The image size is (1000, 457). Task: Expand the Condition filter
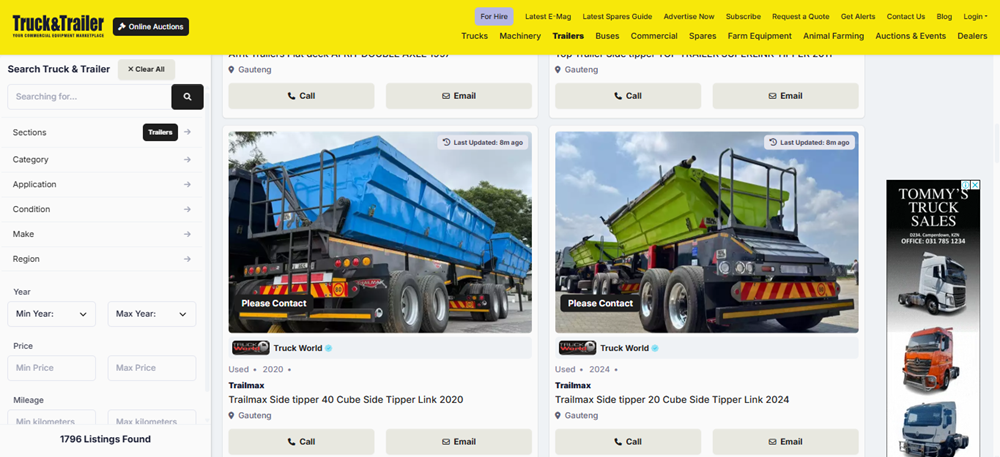(x=102, y=209)
